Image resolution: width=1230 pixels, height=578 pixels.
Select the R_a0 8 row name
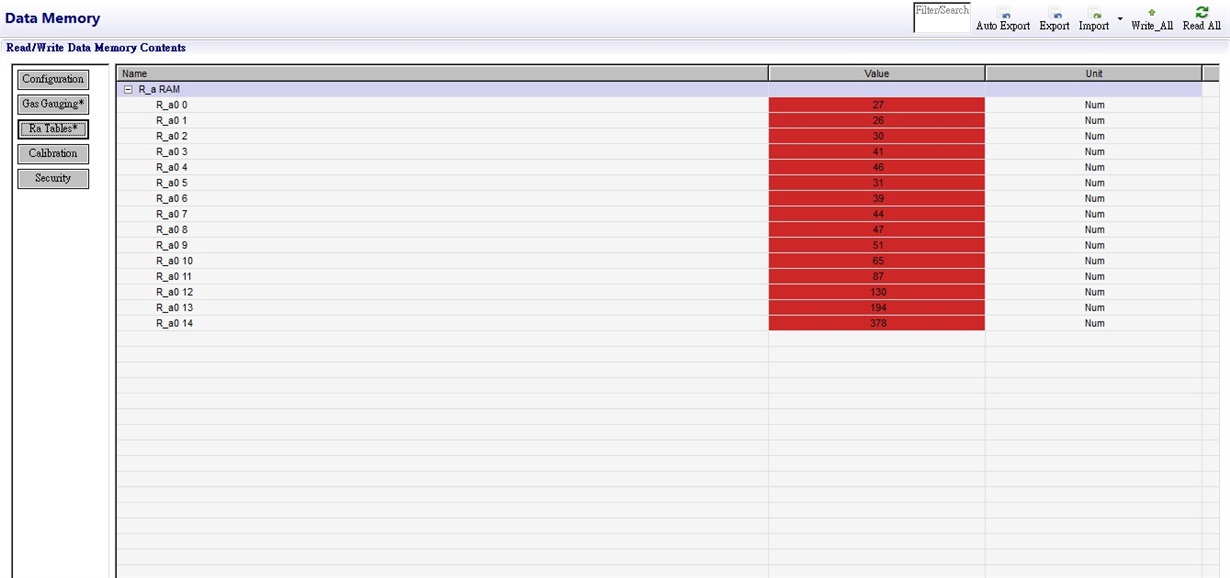[171, 230]
